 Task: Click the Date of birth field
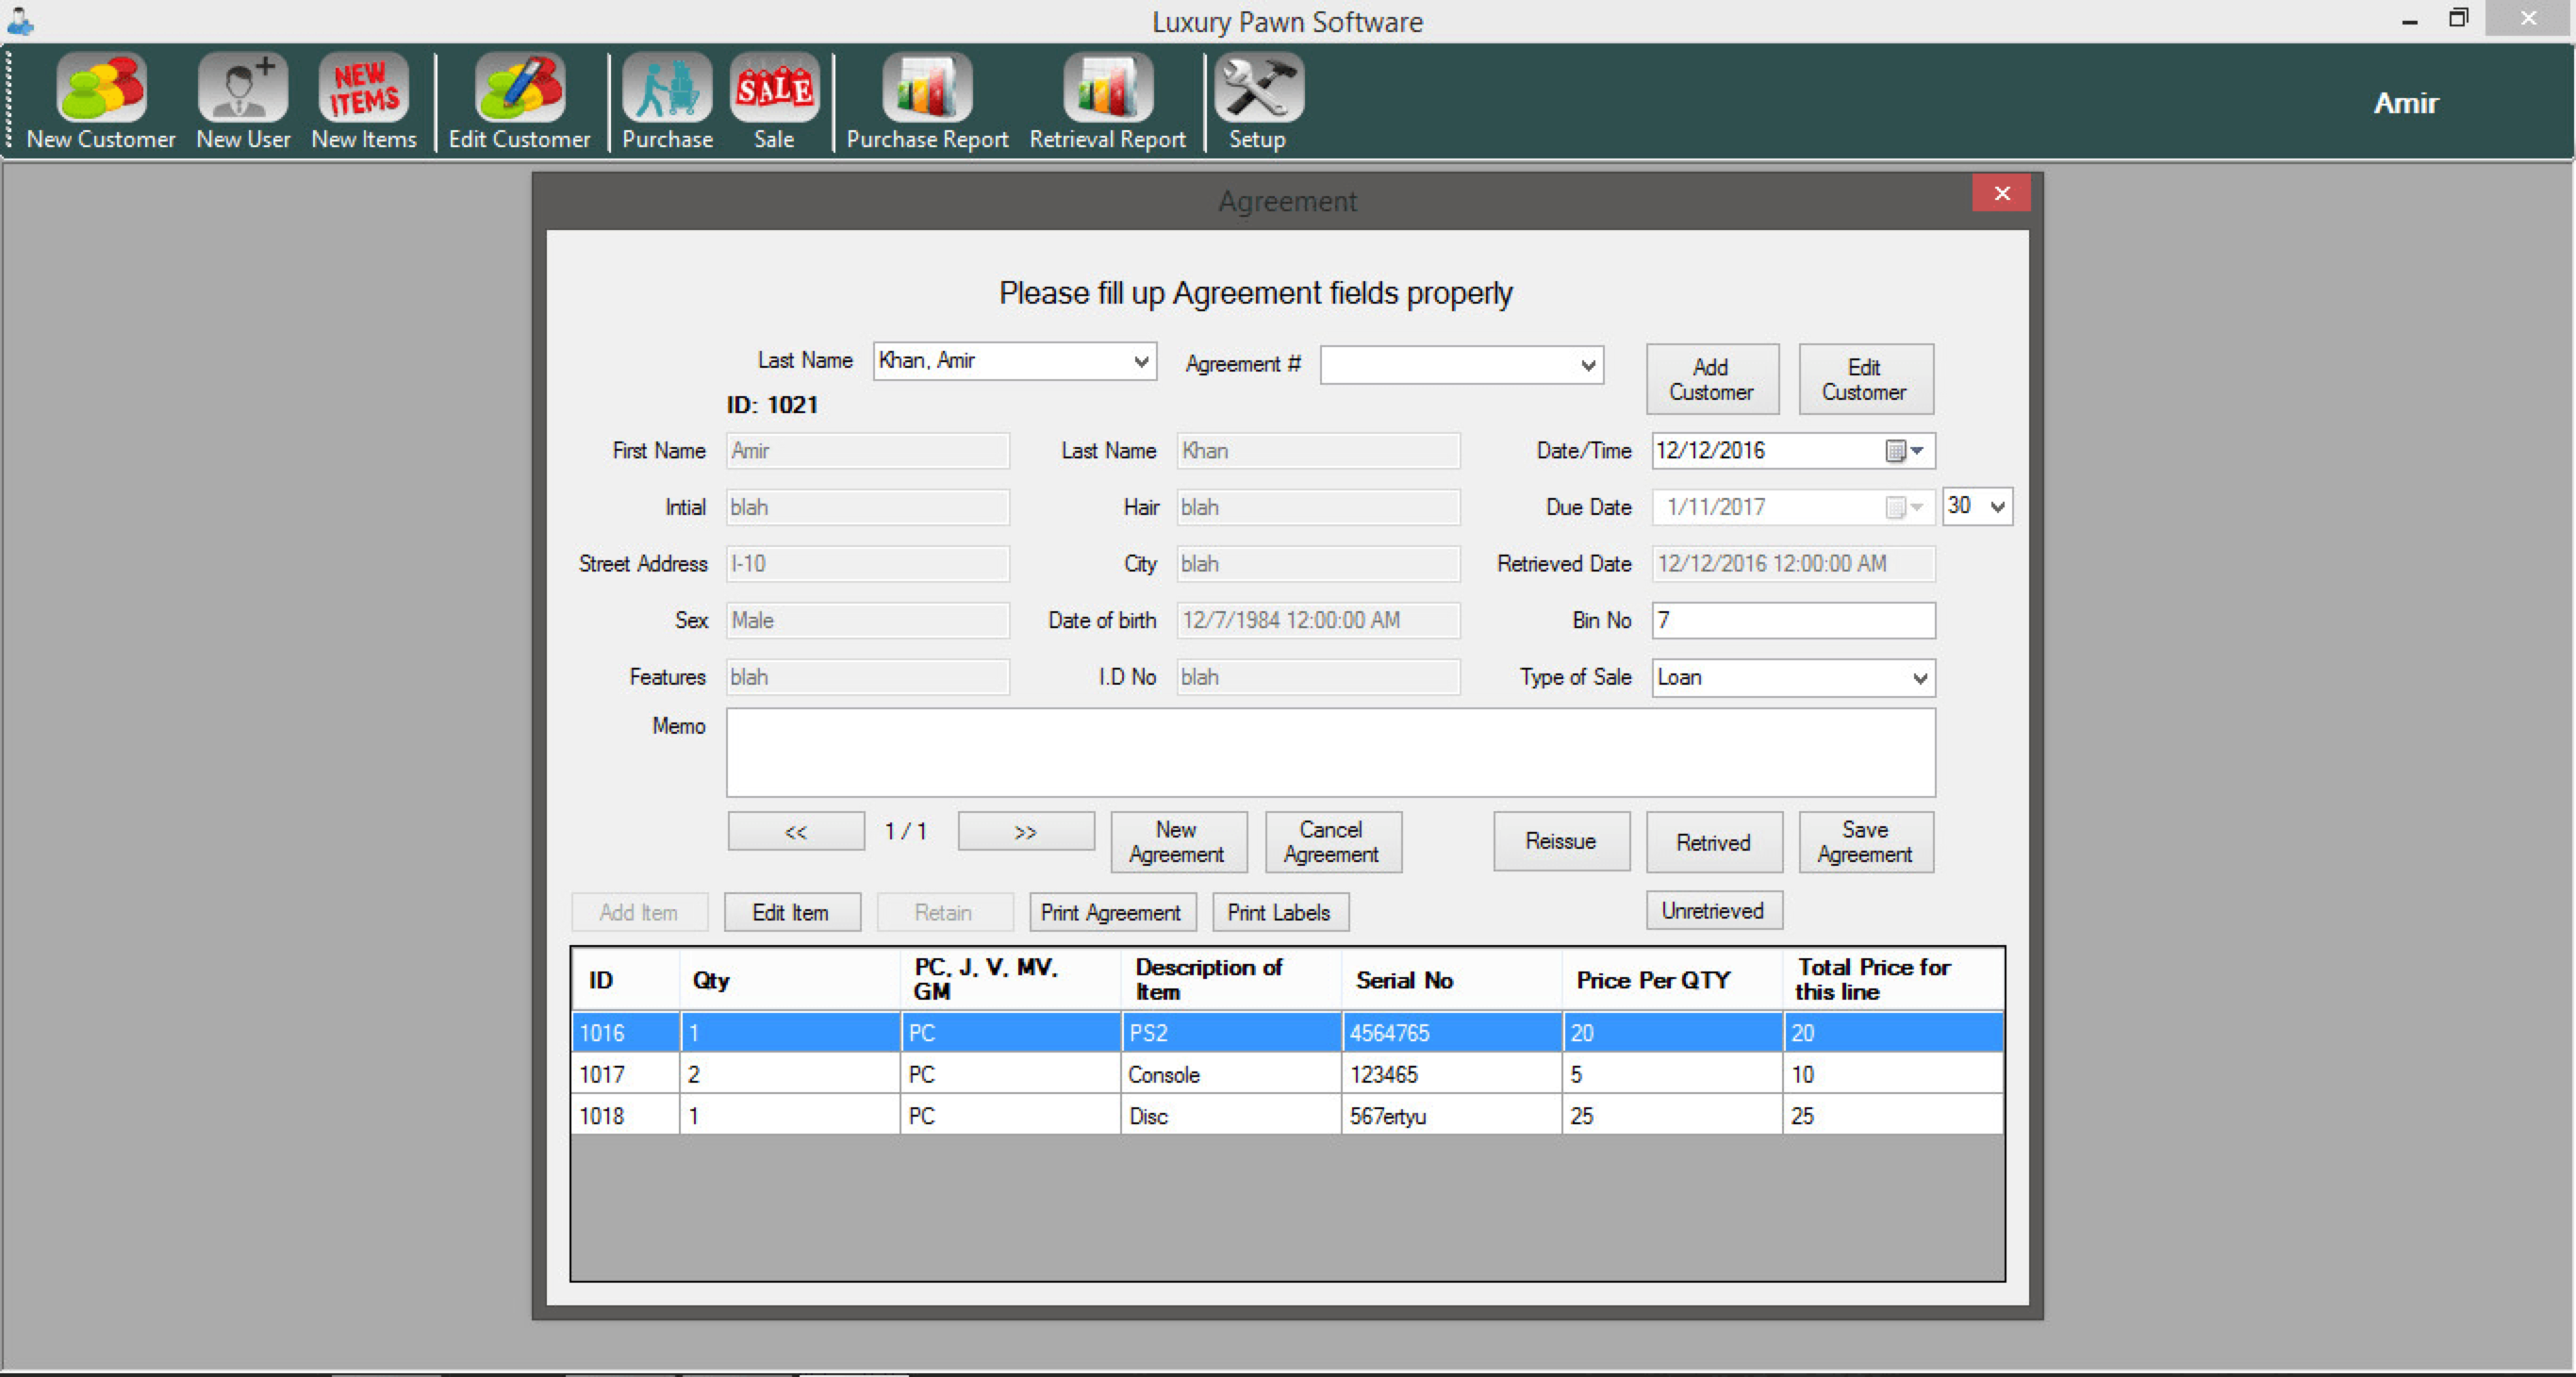tap(1318, 621)
